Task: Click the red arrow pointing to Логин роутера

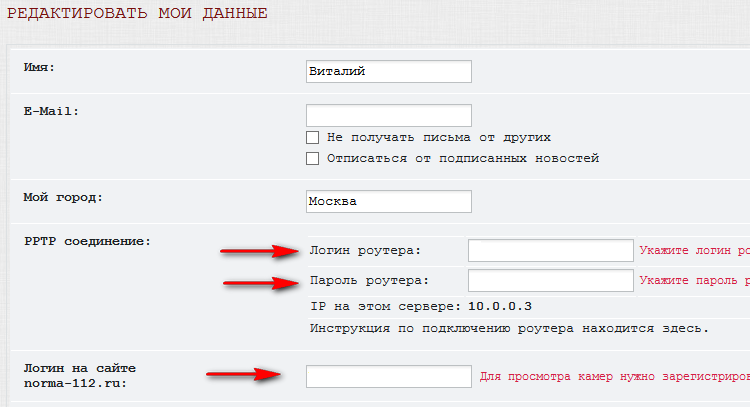Action: pos(259,250)
